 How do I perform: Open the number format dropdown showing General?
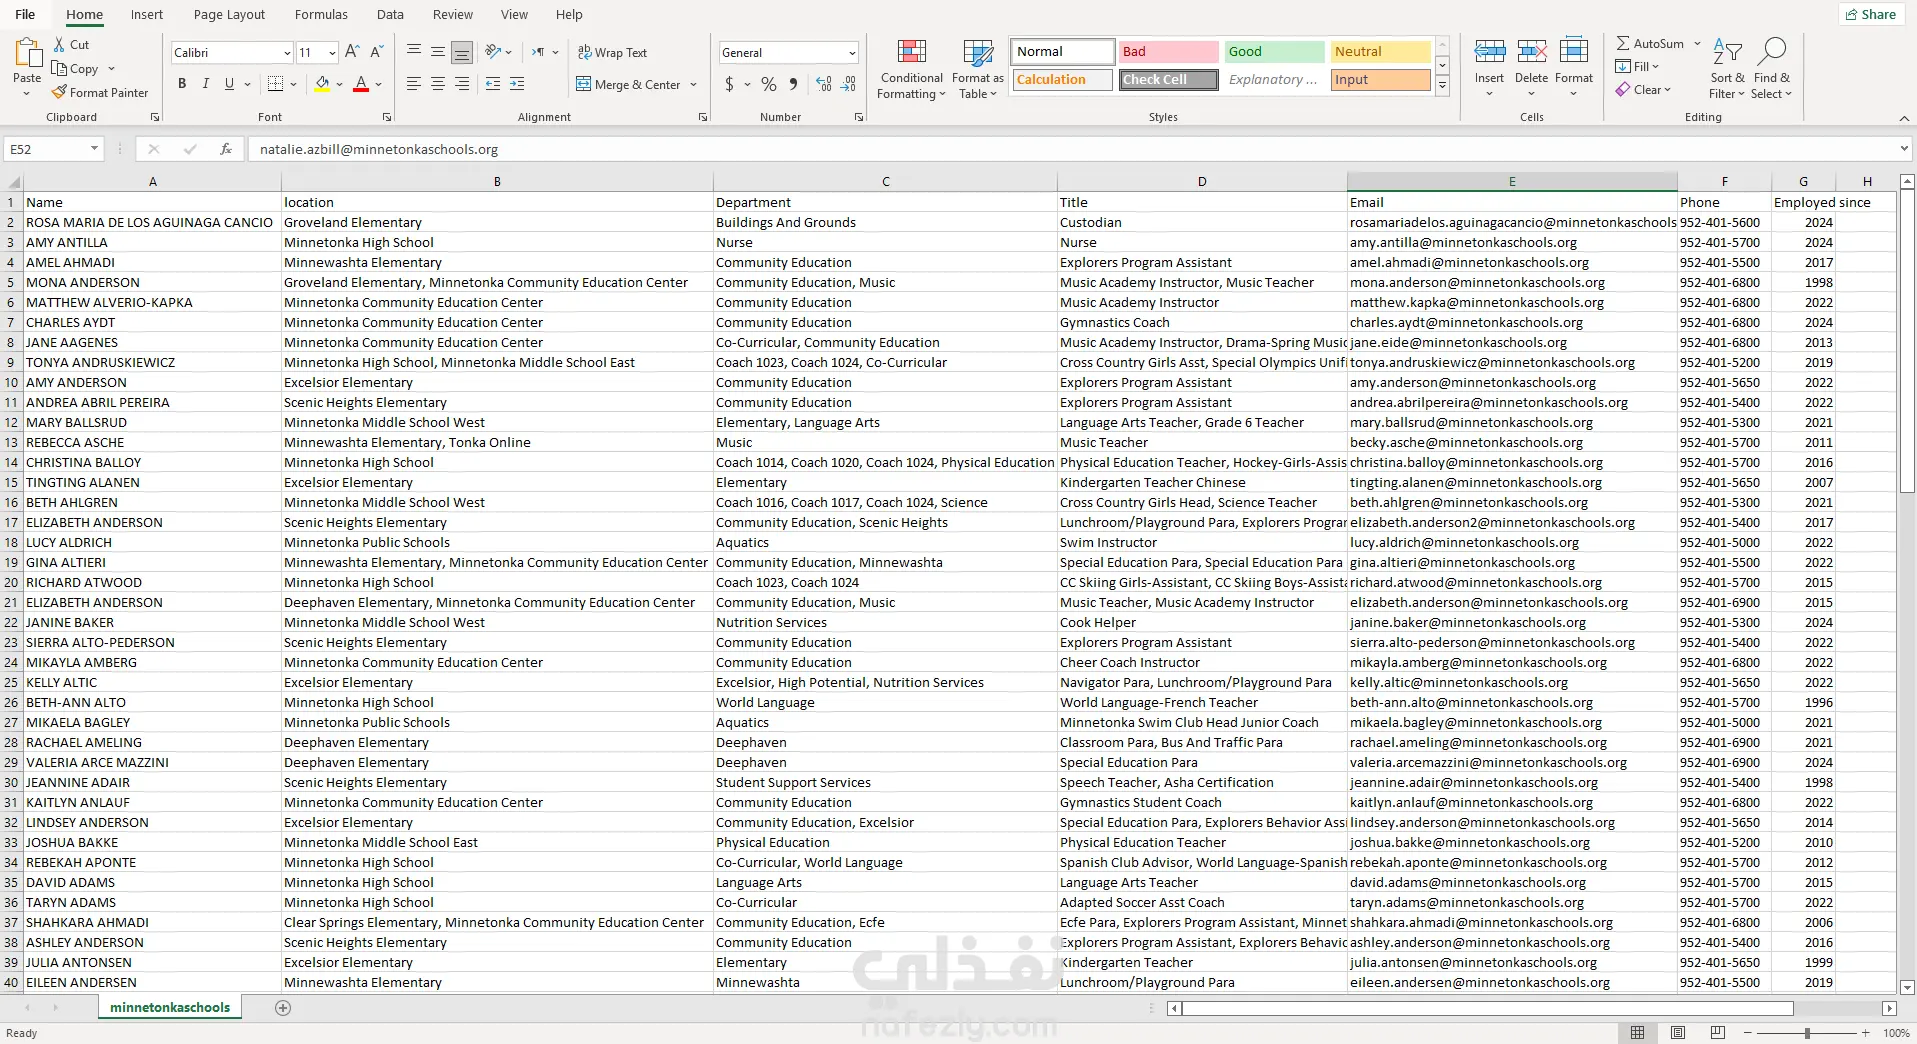(852, 53)
